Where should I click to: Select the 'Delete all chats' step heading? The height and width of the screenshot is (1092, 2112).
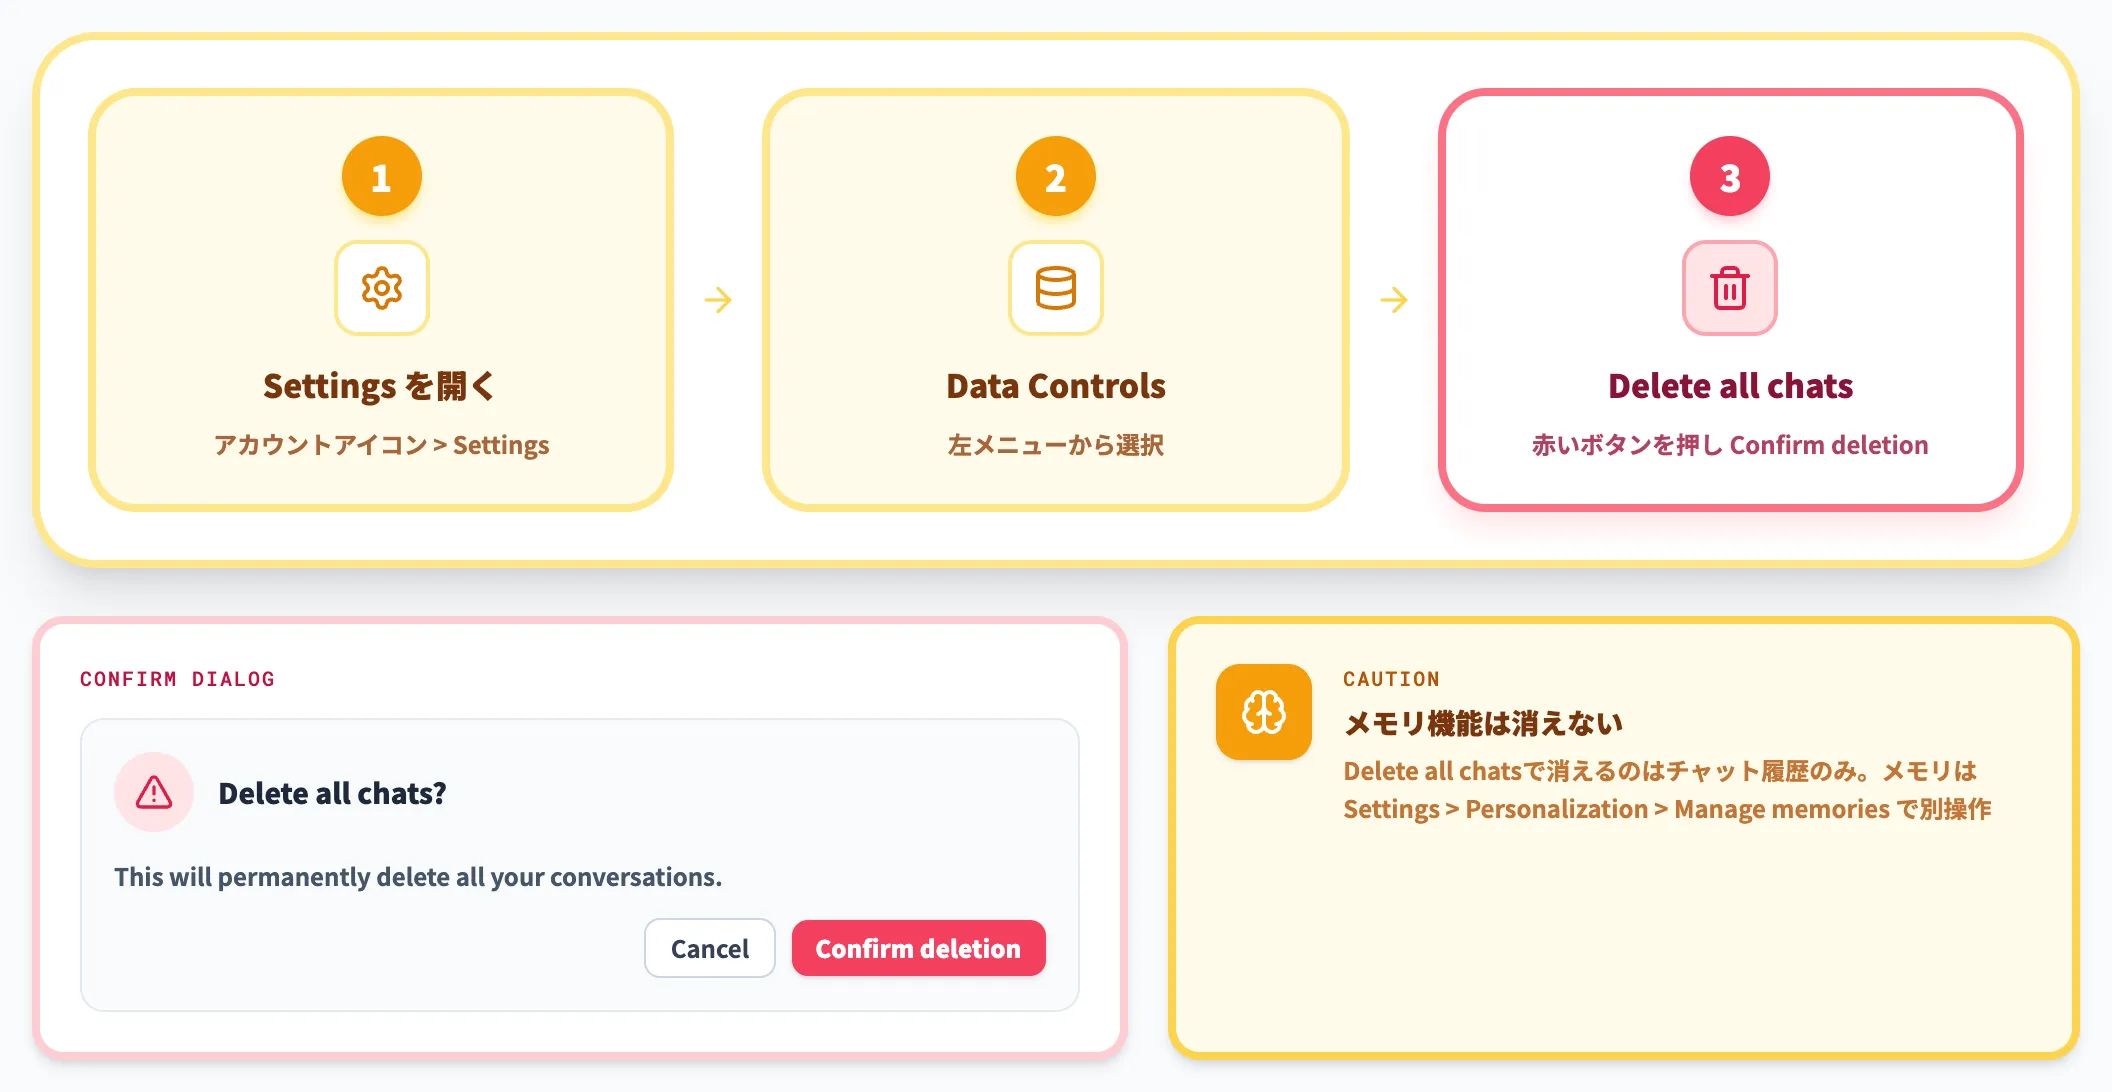(x=1730, y=386)
